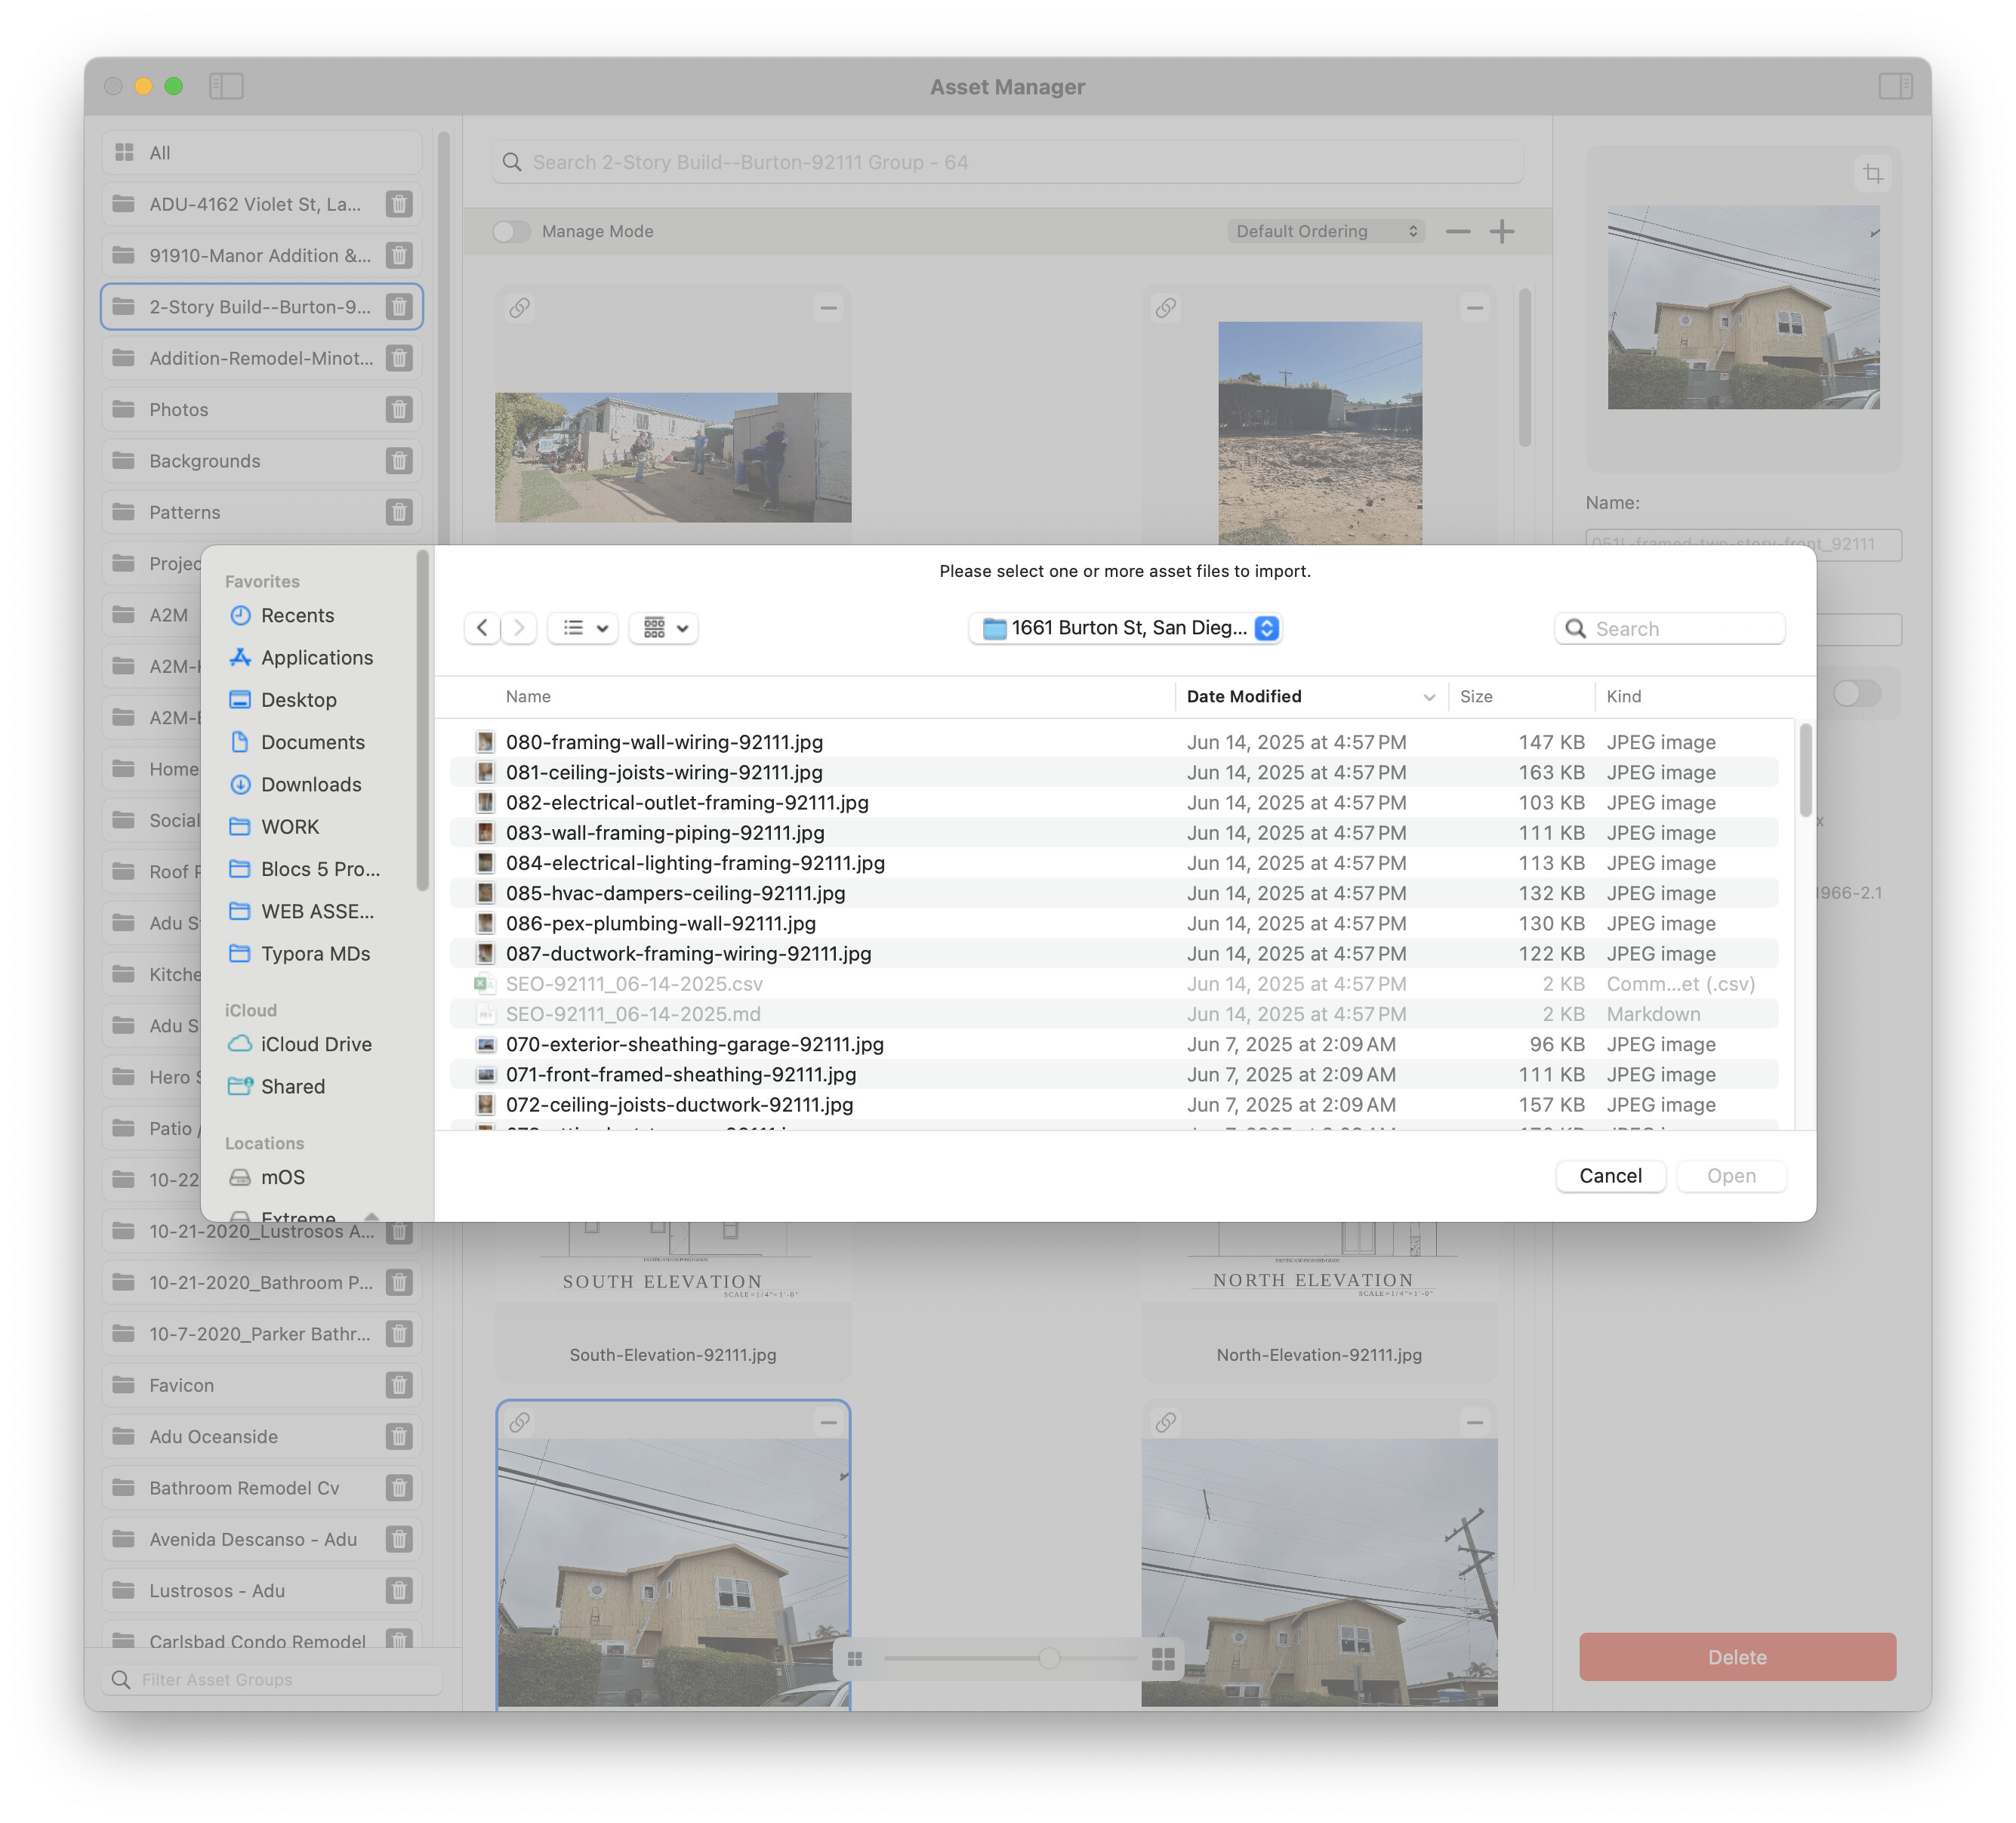Open the icon grouping dropdown in the dialog
The image size is (2016, 1823).
[665, 628]
